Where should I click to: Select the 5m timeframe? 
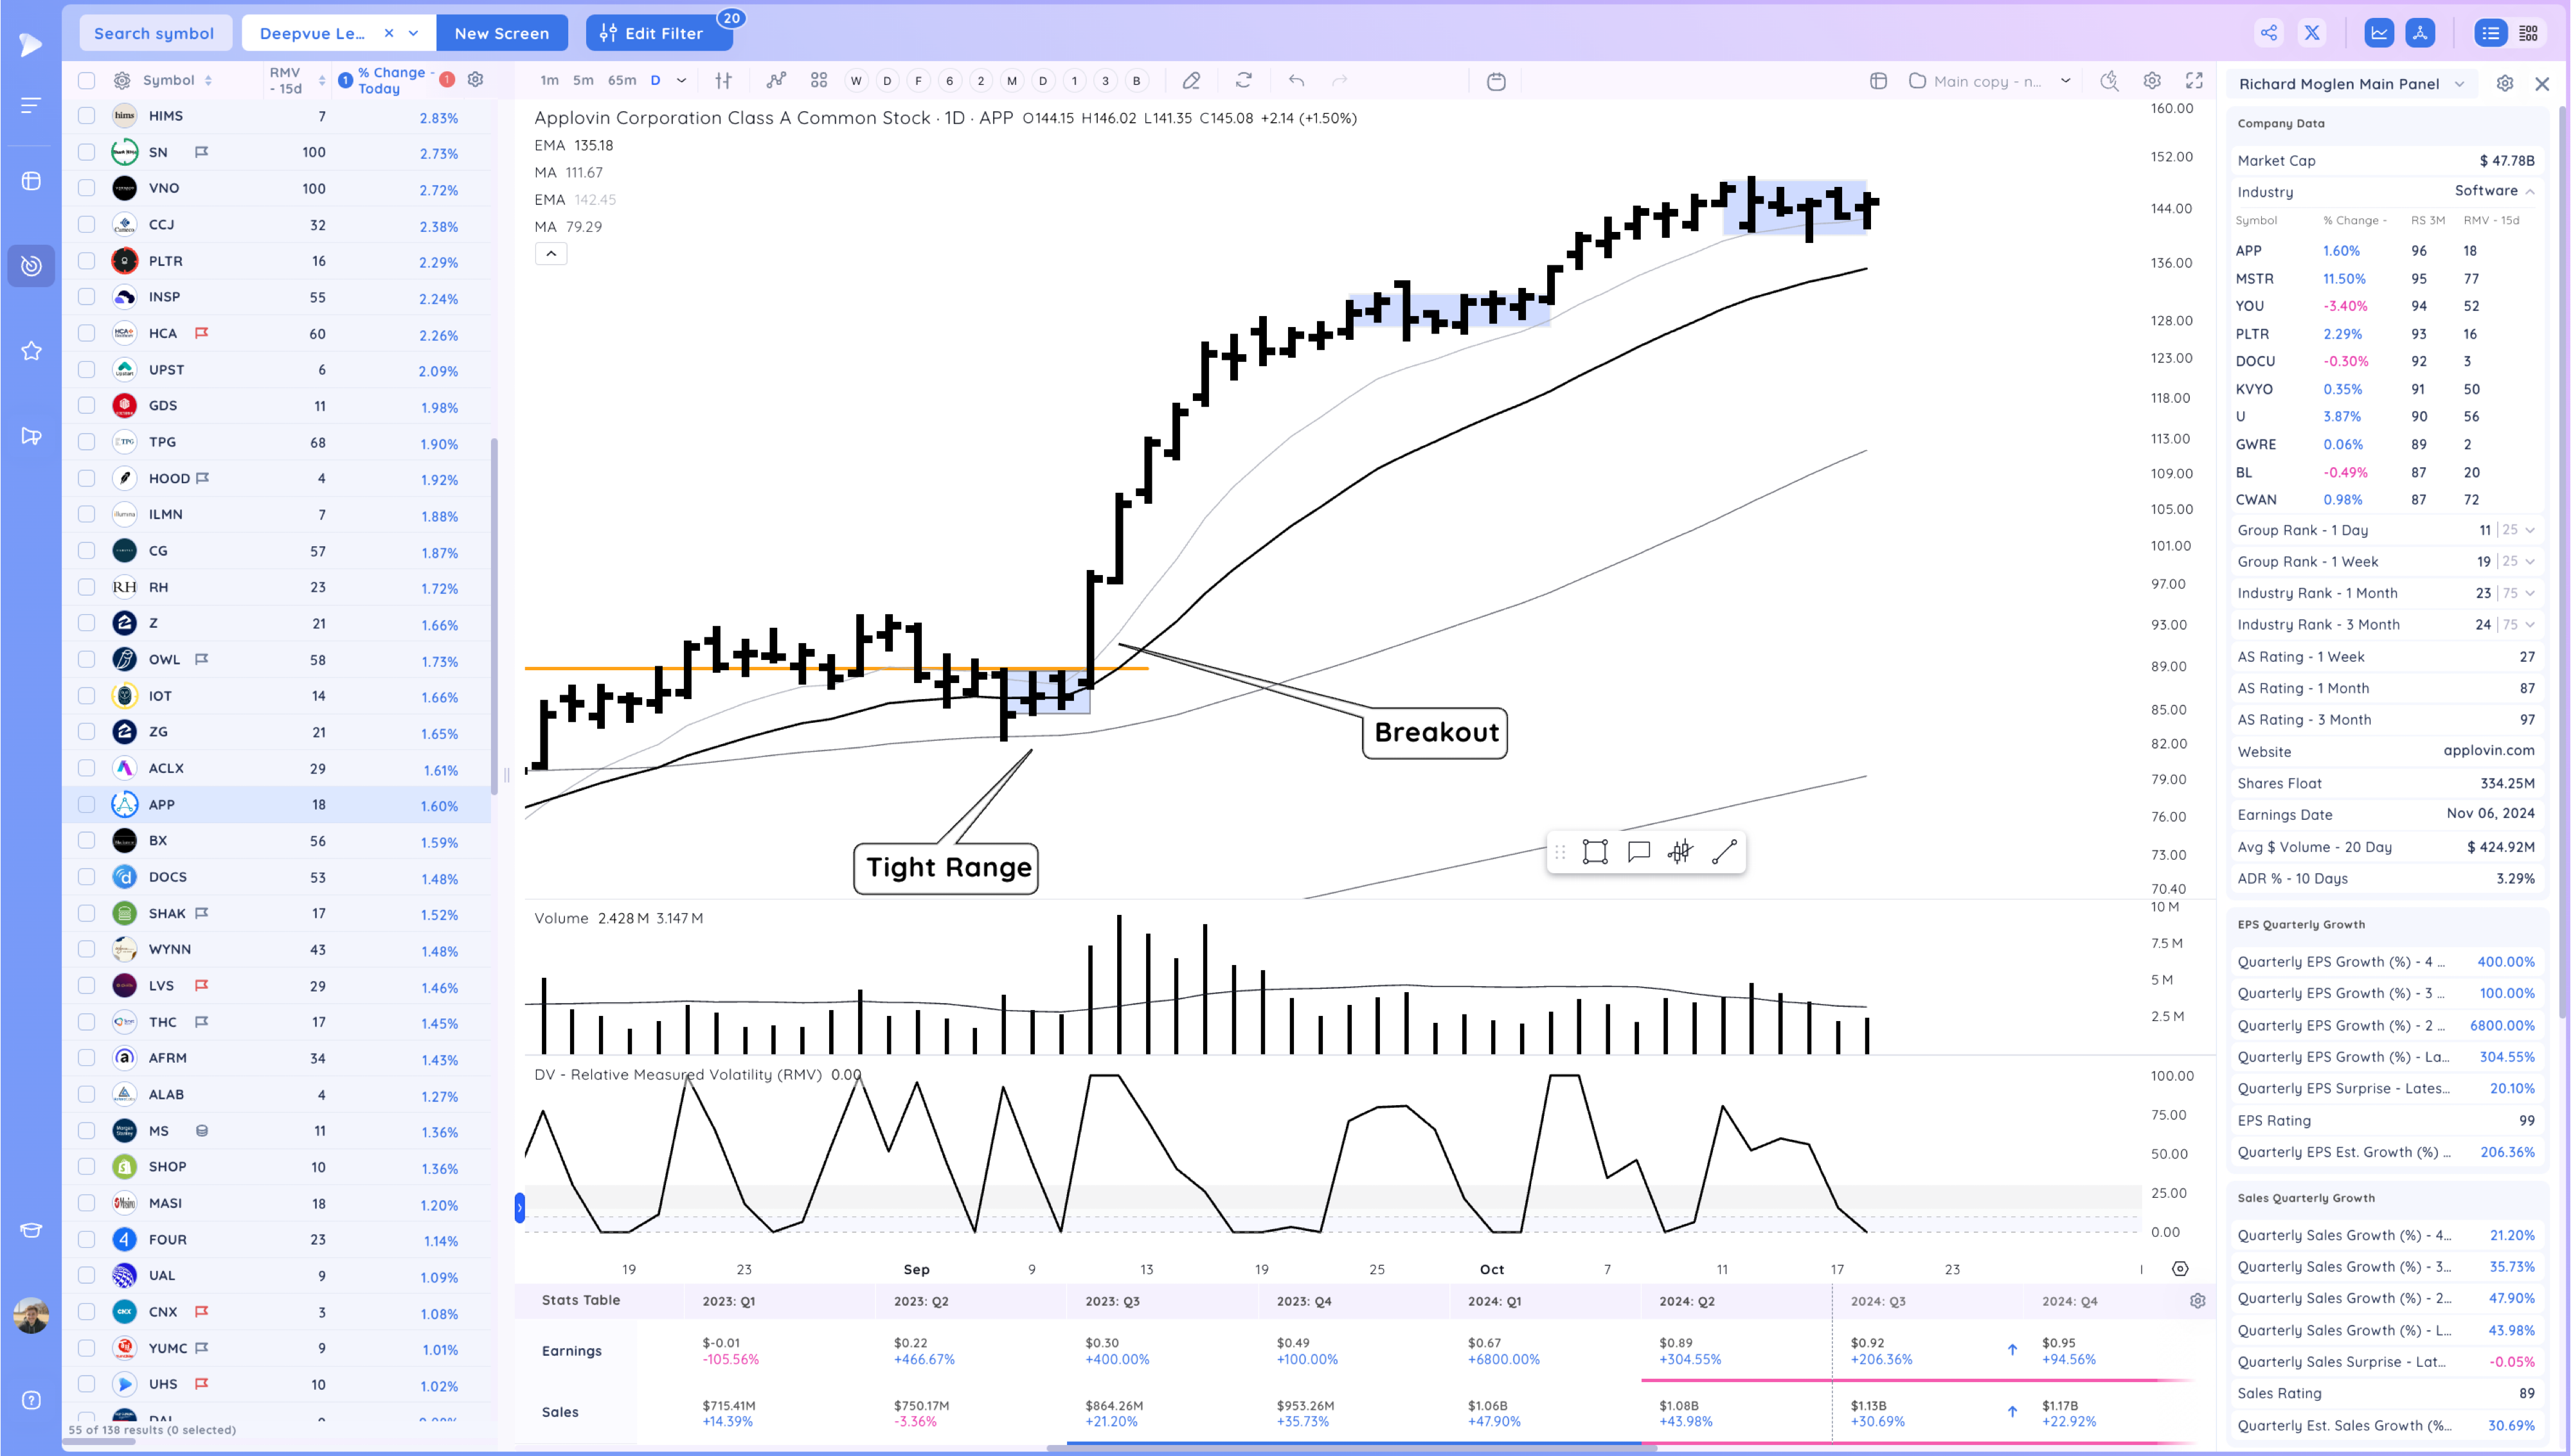point(583,81)
